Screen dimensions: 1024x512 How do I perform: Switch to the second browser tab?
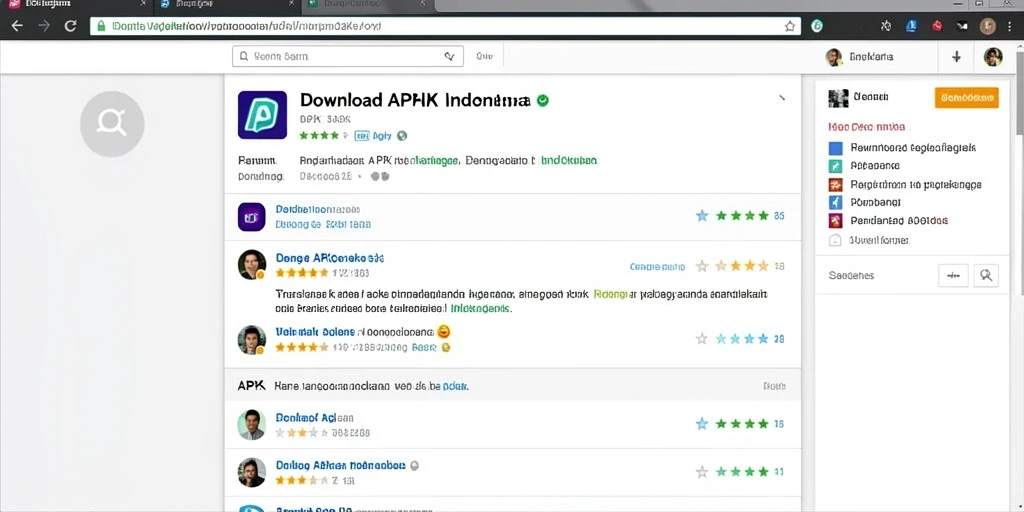tap(226, 5)
